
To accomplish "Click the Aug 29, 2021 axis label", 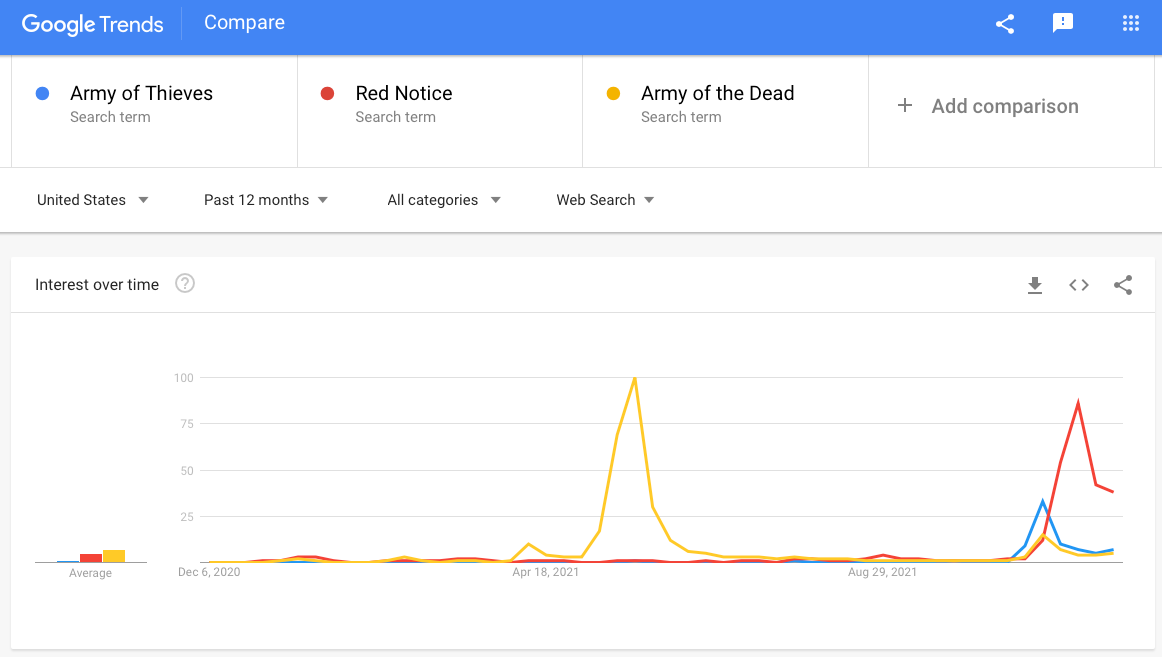I will click(x=883, y=572).
